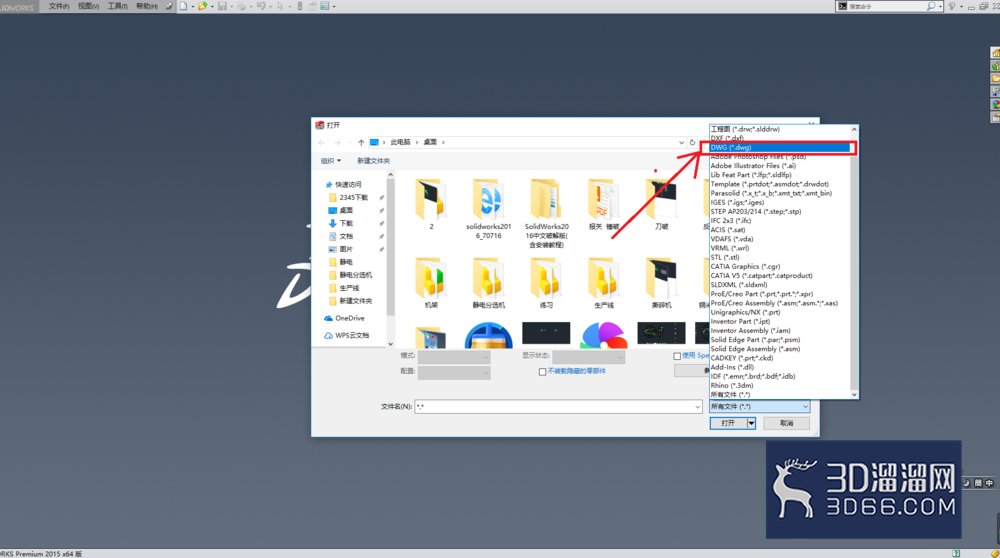Select 工程图 (*.drw;*.slddrw) file type
The width and height of the screenshot is (1000, 558).
[779, 129]
